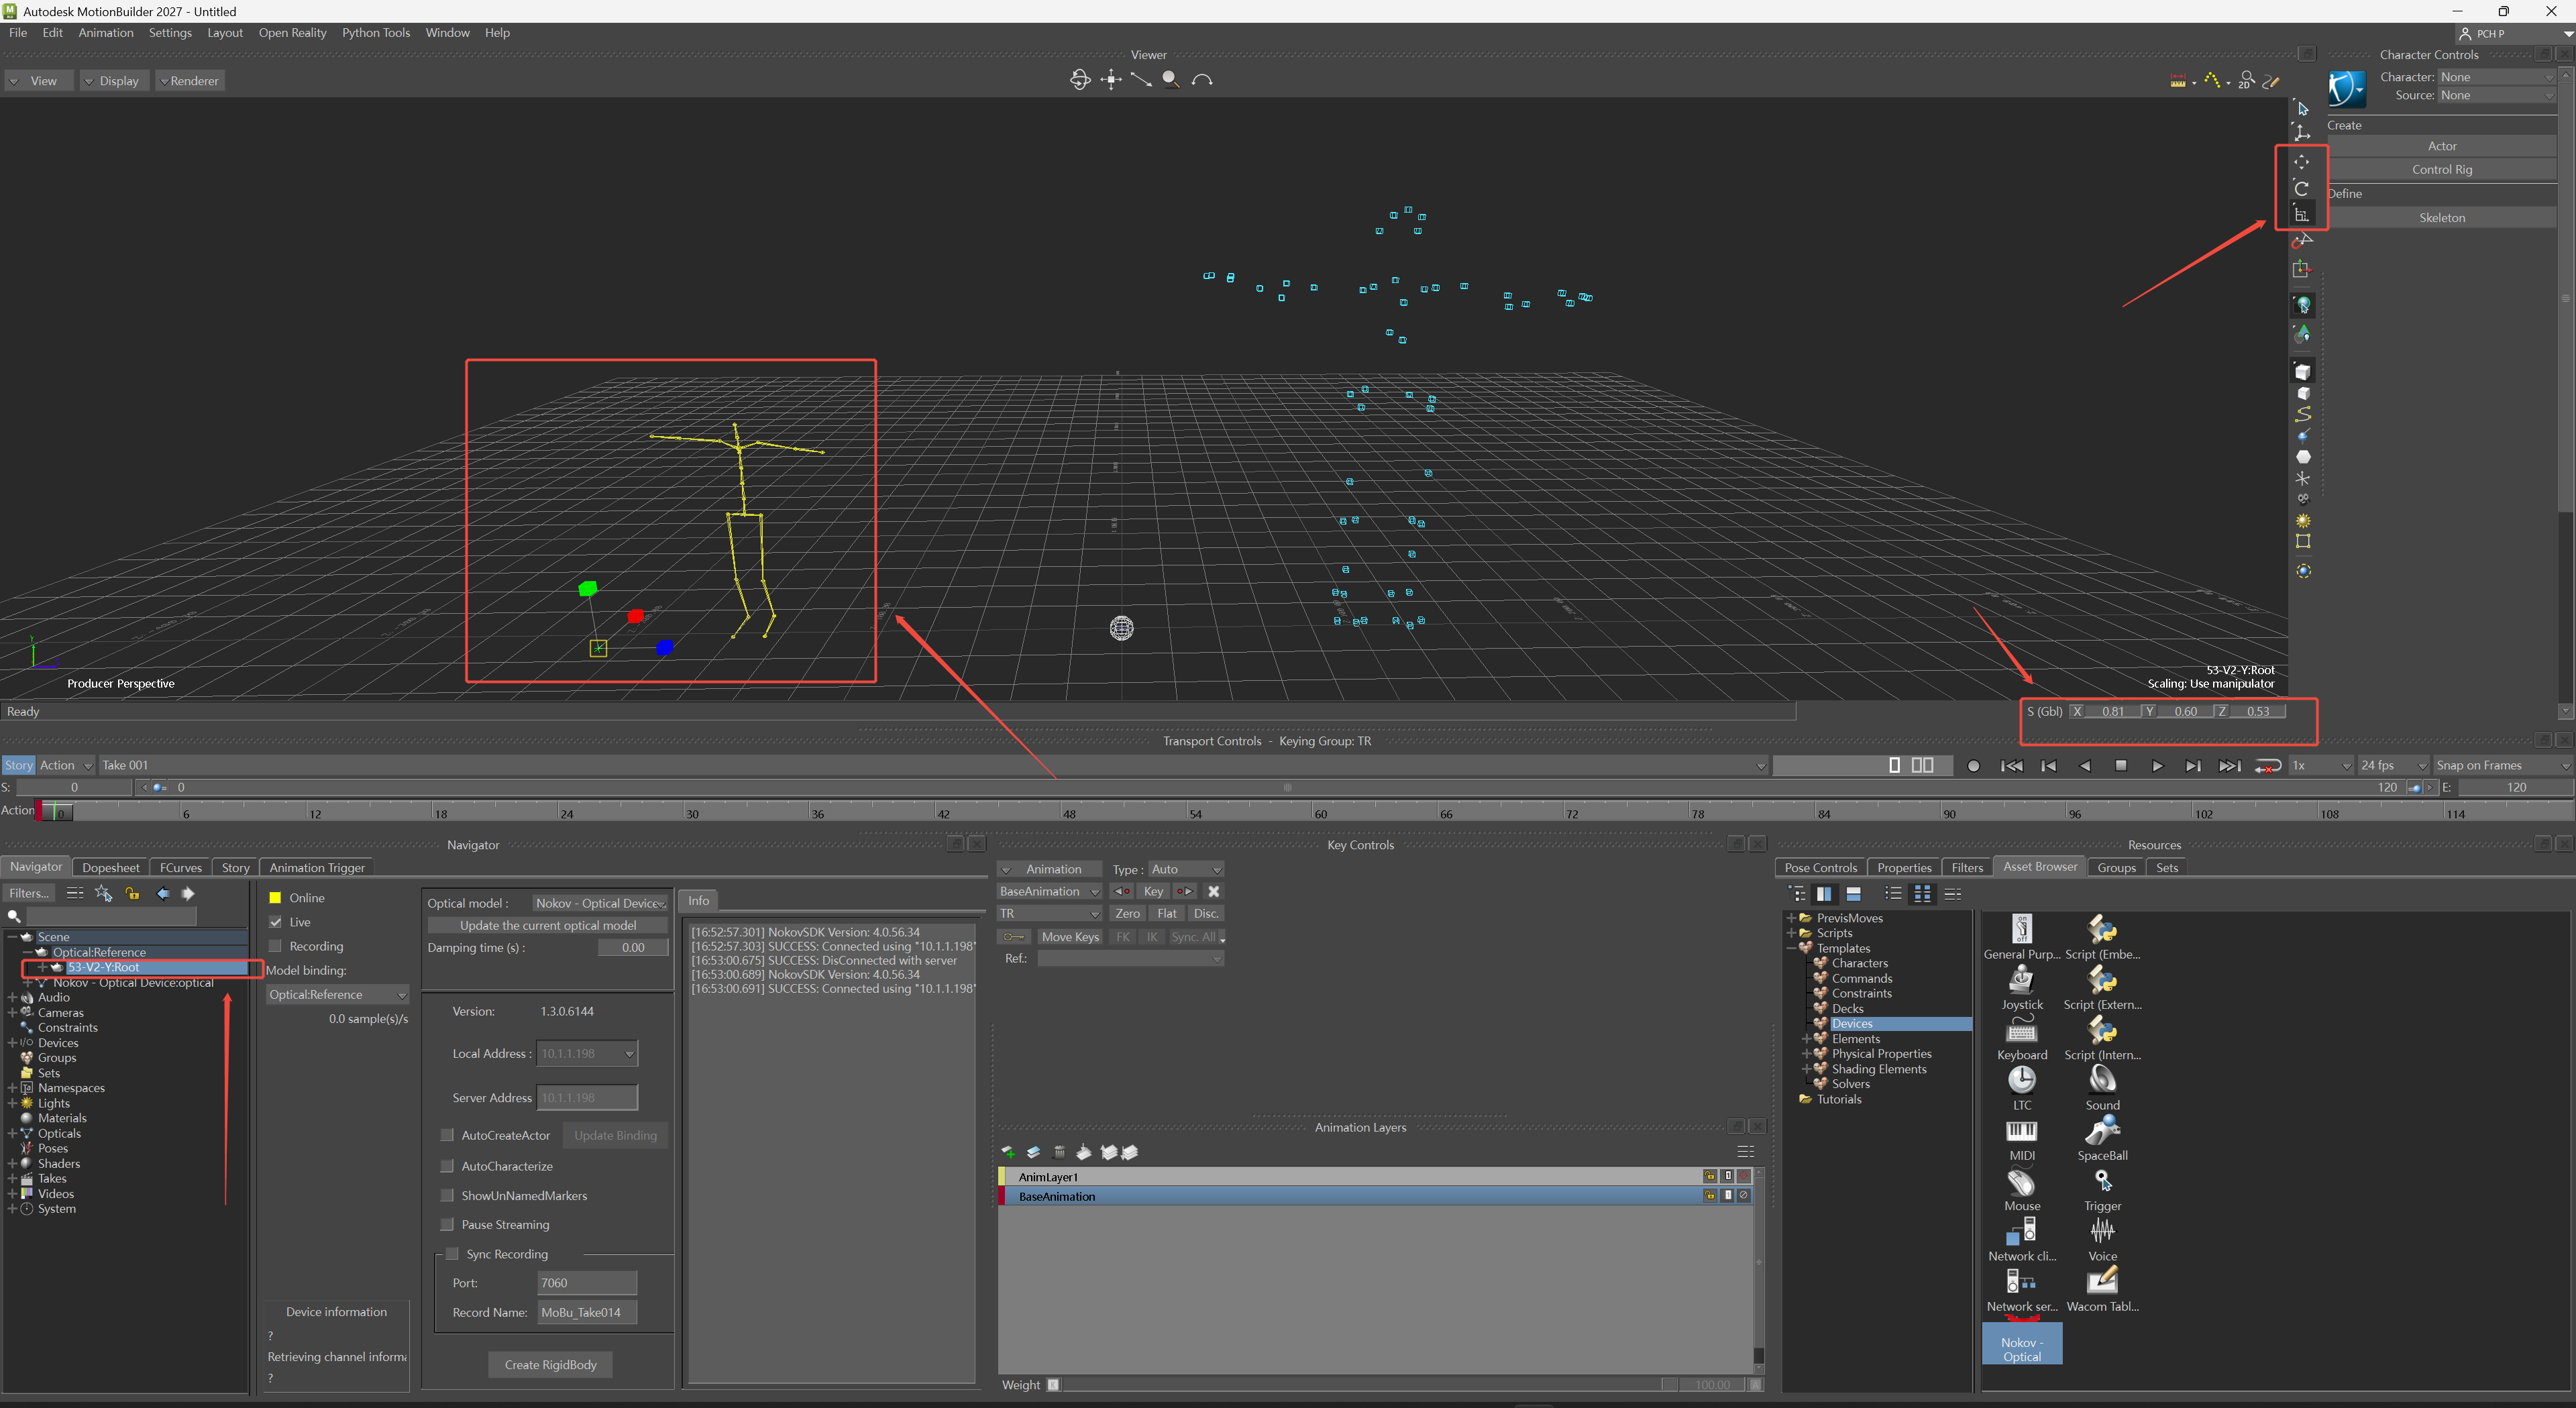Click Update the current optical model button

pyautogui.click(x=547, y=926)
